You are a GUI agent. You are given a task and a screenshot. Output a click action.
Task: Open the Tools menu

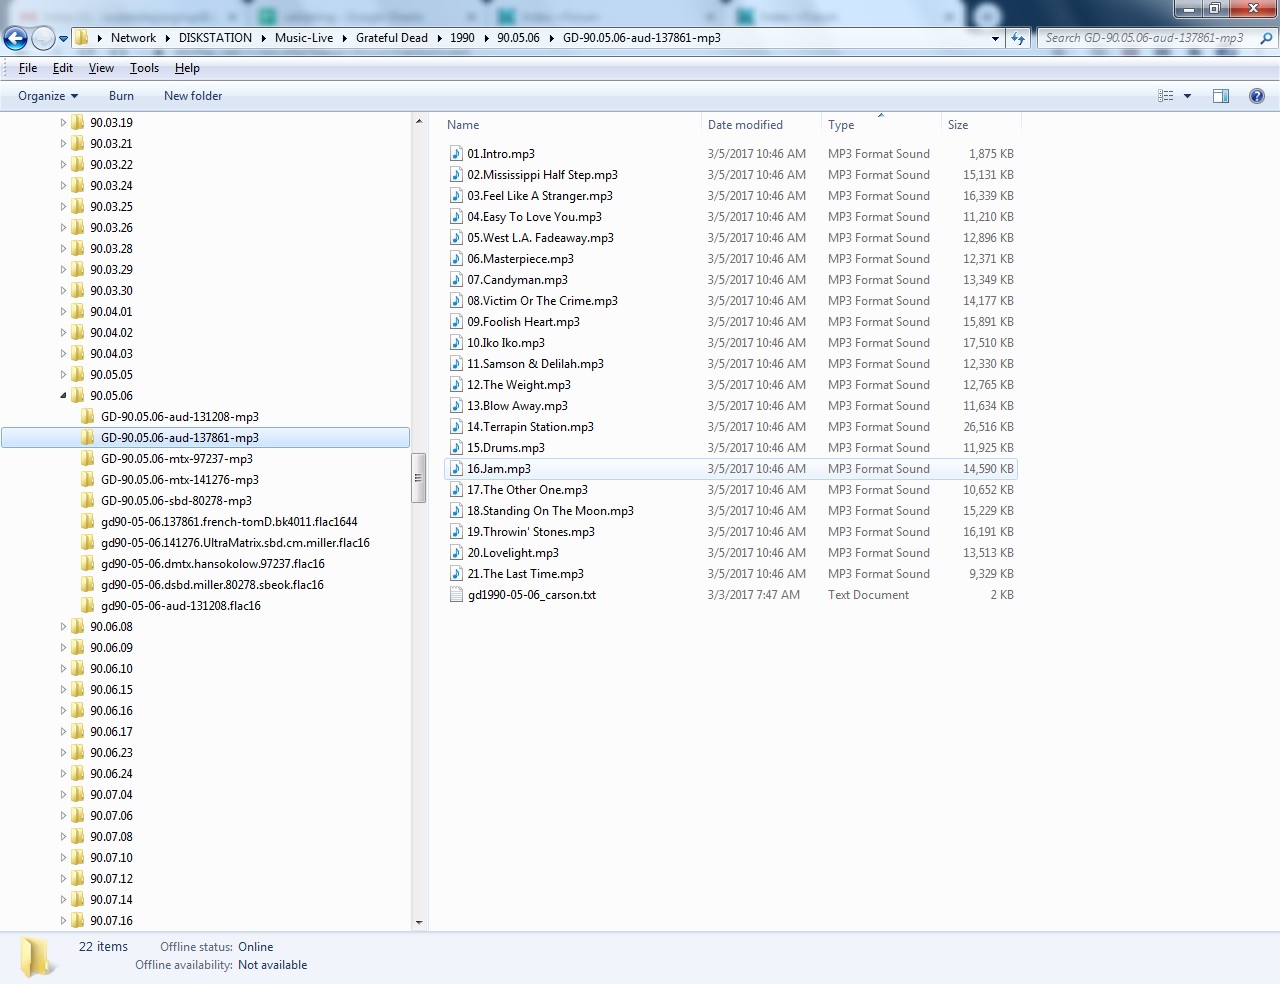144,68
